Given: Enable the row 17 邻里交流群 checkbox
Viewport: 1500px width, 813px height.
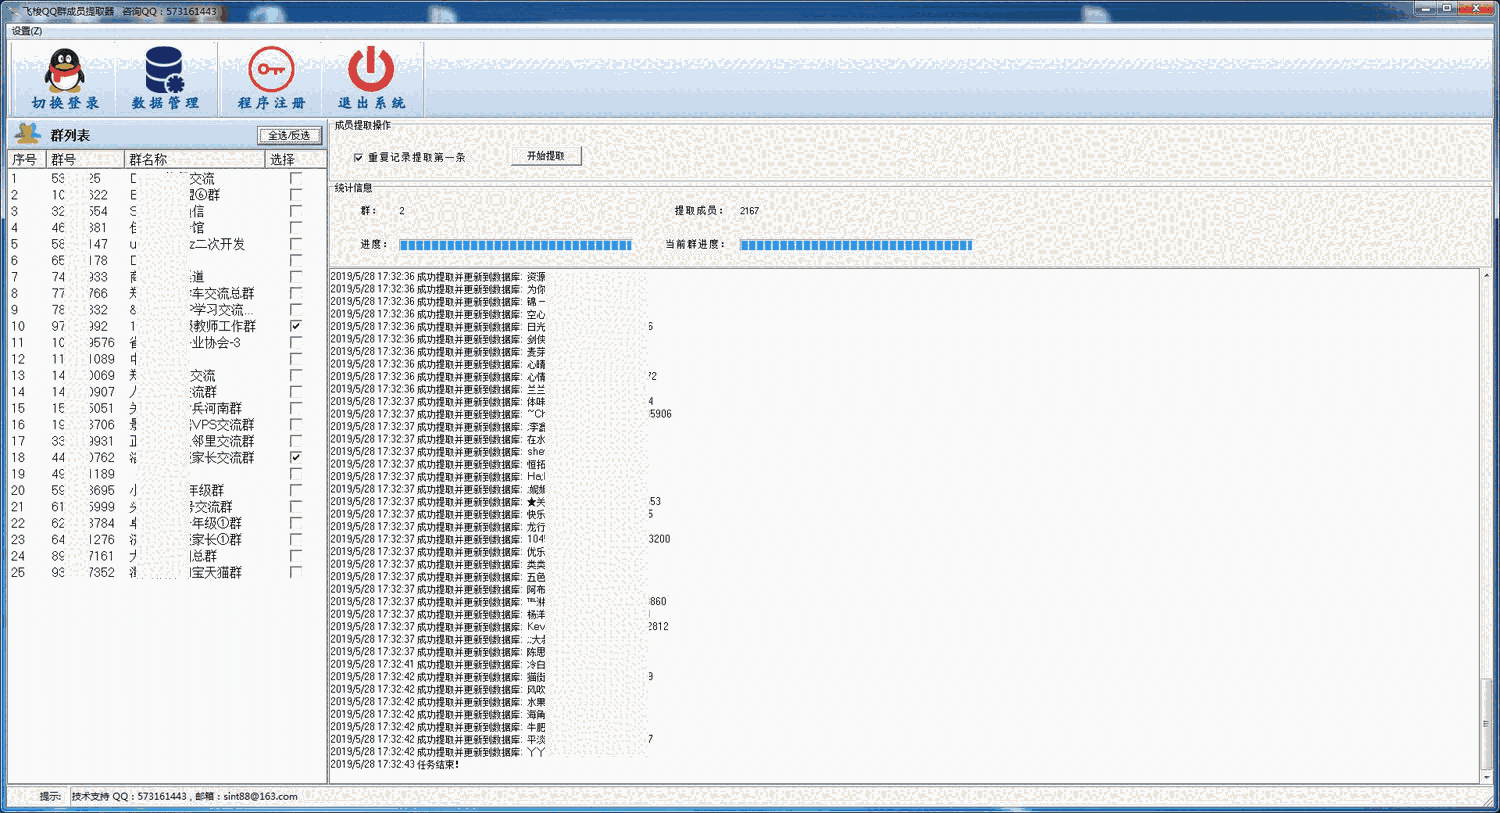Looking at the screenshot, I should point(296,441).
